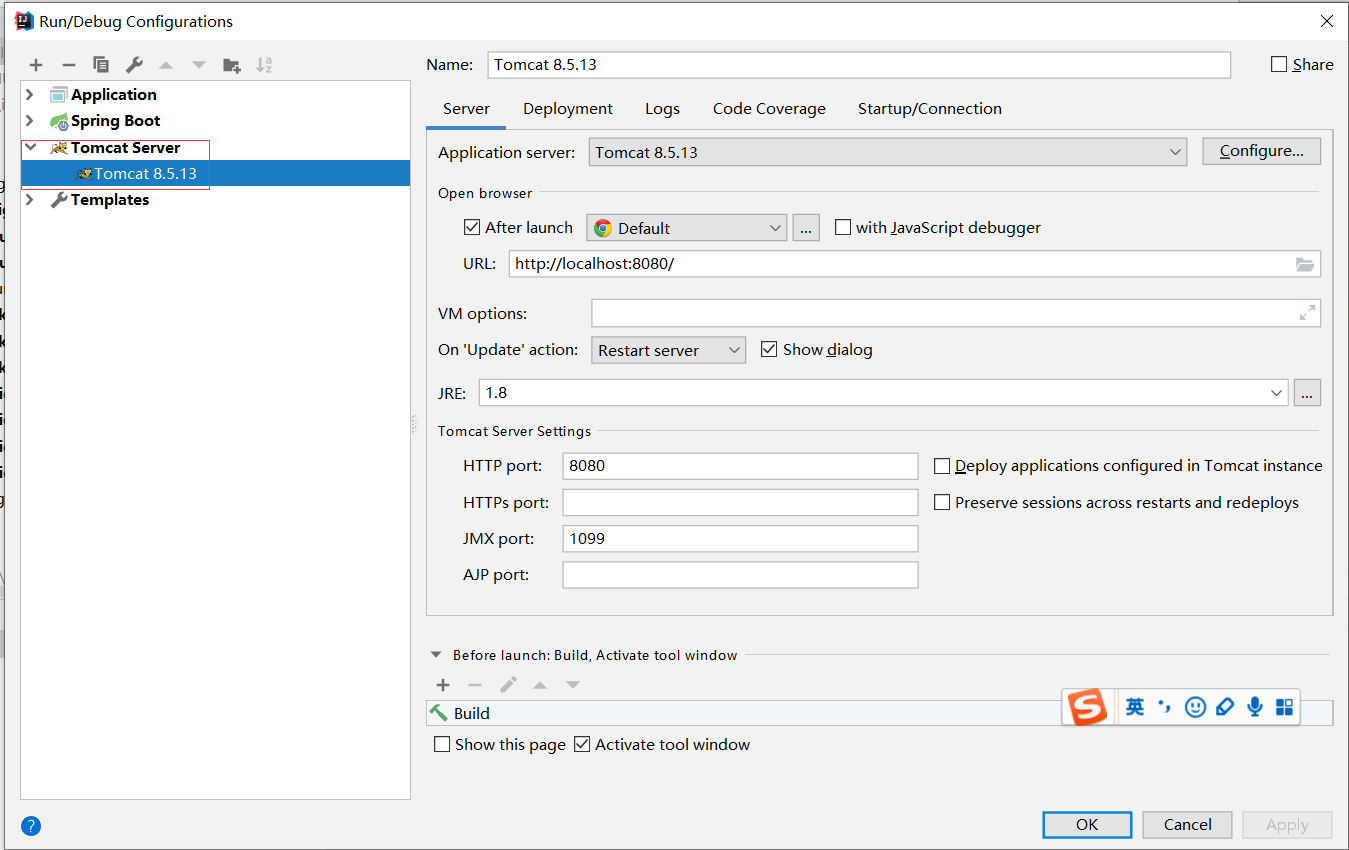Enable Preserve sessions across restarts checkbox

[x=942, y=502]
